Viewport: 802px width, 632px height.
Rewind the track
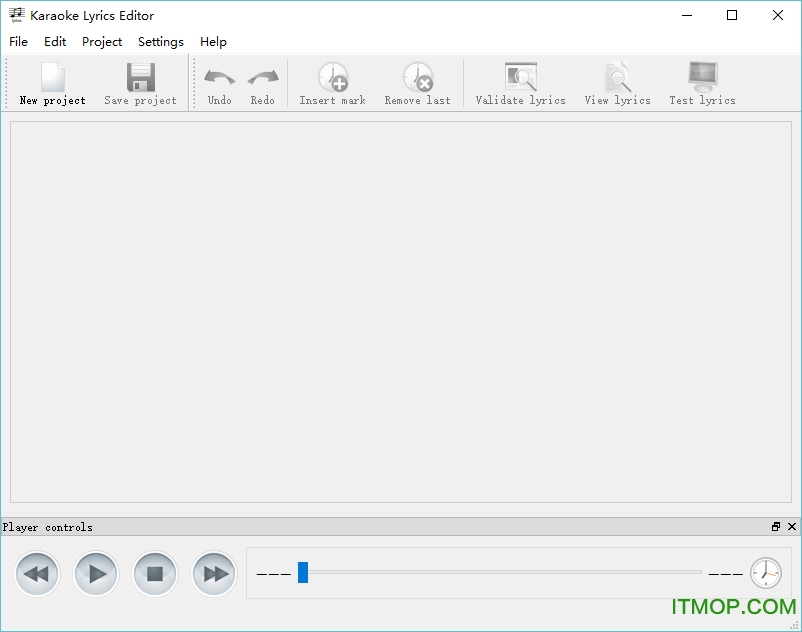coord(37,573)
